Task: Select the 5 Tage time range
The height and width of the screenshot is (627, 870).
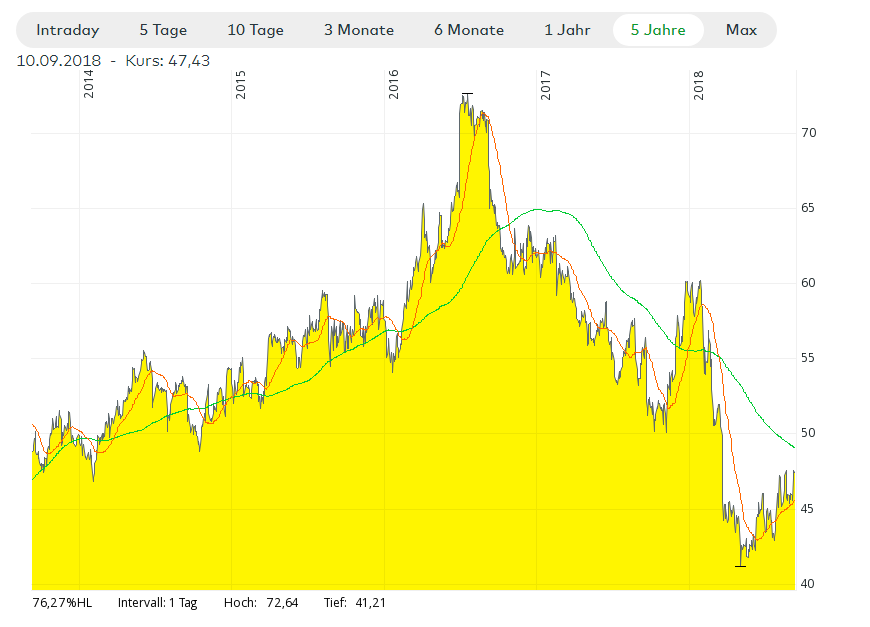Action: click(163, 30)
